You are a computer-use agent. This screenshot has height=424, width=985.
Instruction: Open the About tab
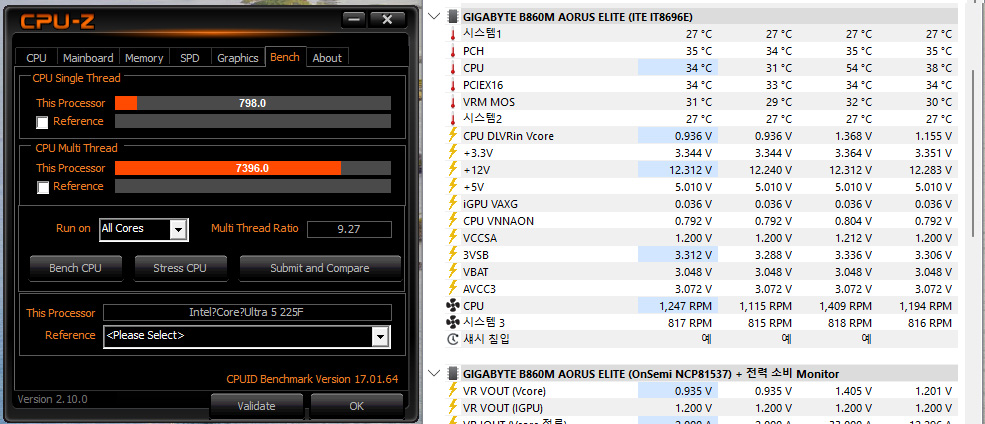pos(327,58)
